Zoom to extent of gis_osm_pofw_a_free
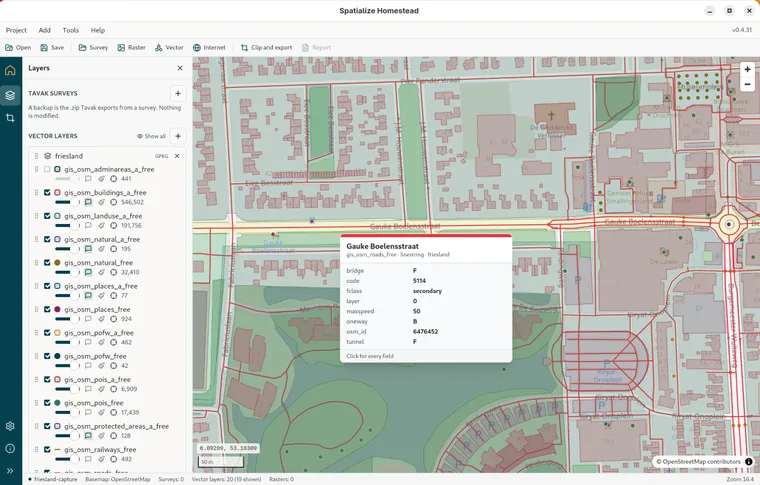Viewport: 760px width, 485px height. tap(113, 342)
